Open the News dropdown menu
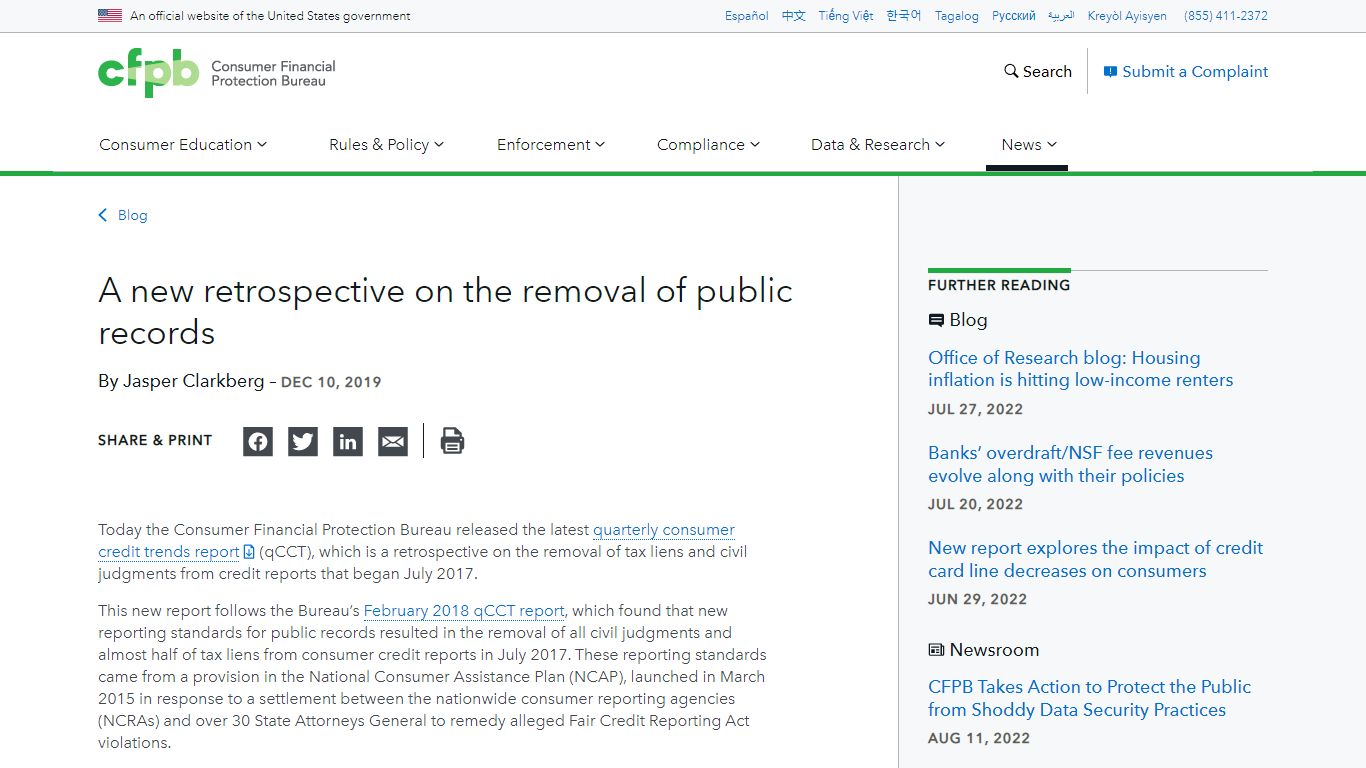This screenshot has height=768, width=1366. (x=1029, y=145)
